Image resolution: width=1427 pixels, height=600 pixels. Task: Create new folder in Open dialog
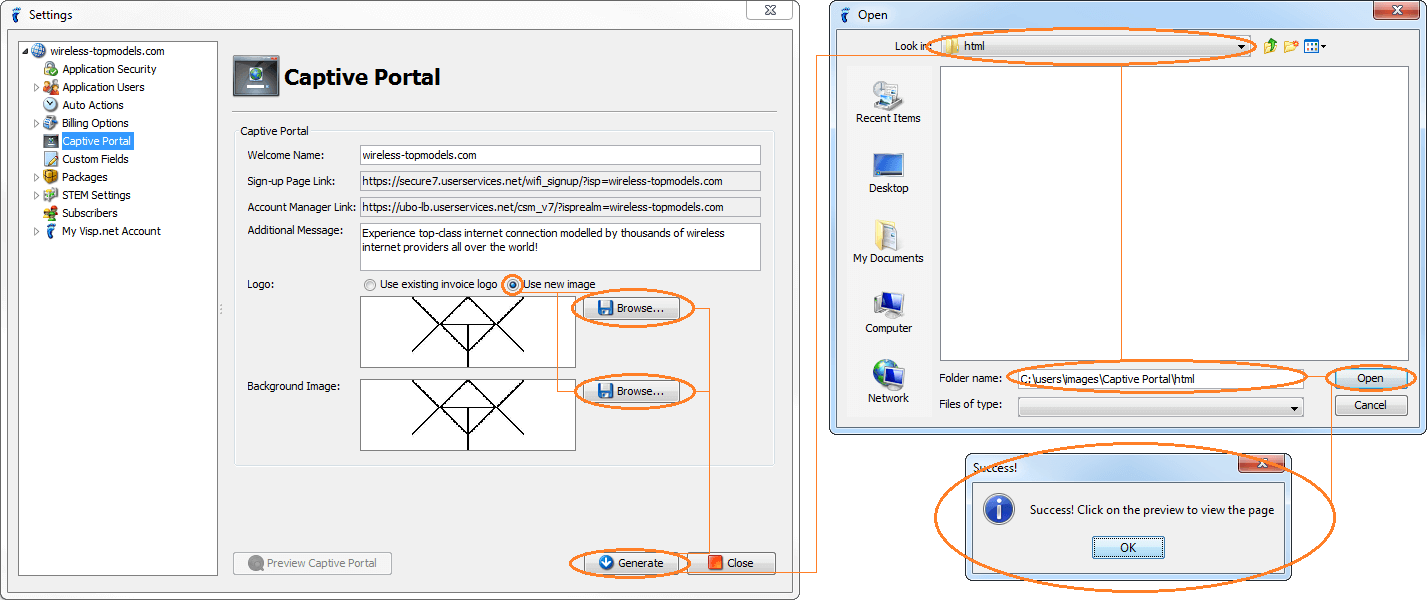click(x=1291, y=46)
